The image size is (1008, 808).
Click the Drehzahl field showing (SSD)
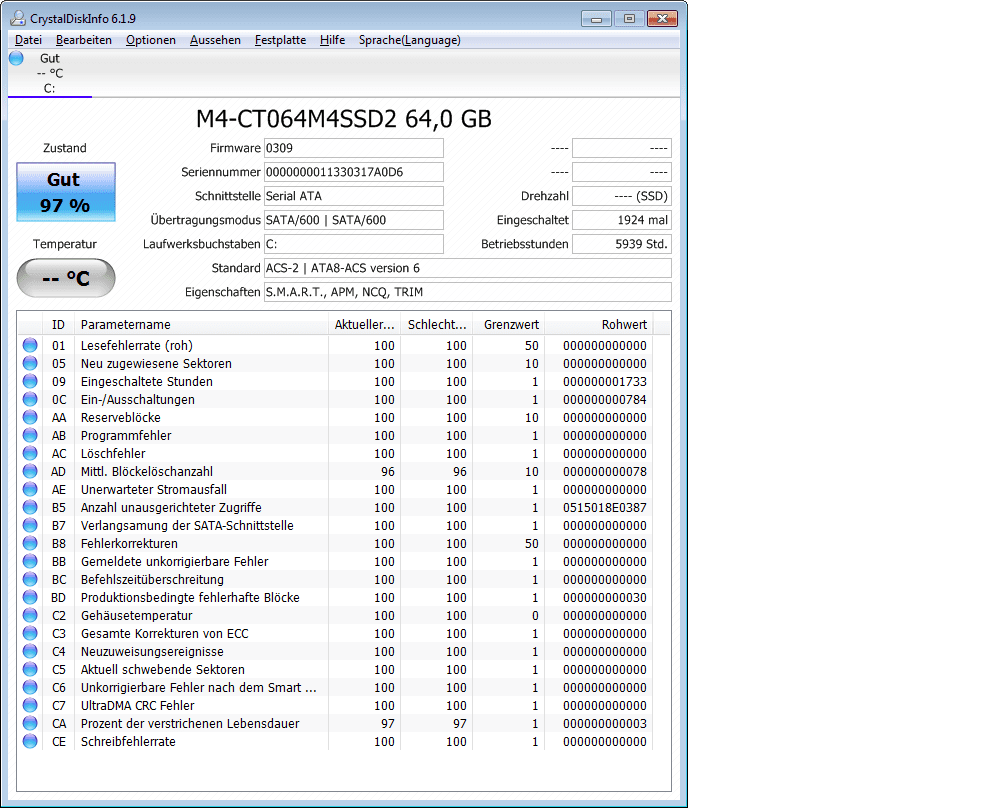[622, 196]
